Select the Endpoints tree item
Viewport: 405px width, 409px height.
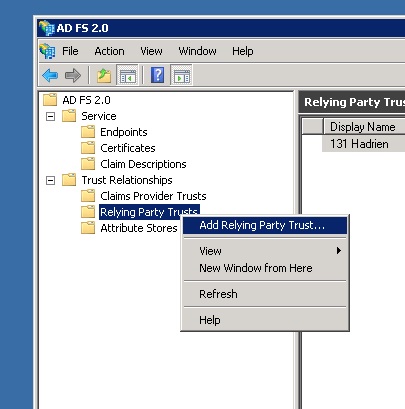coord(124,132)
